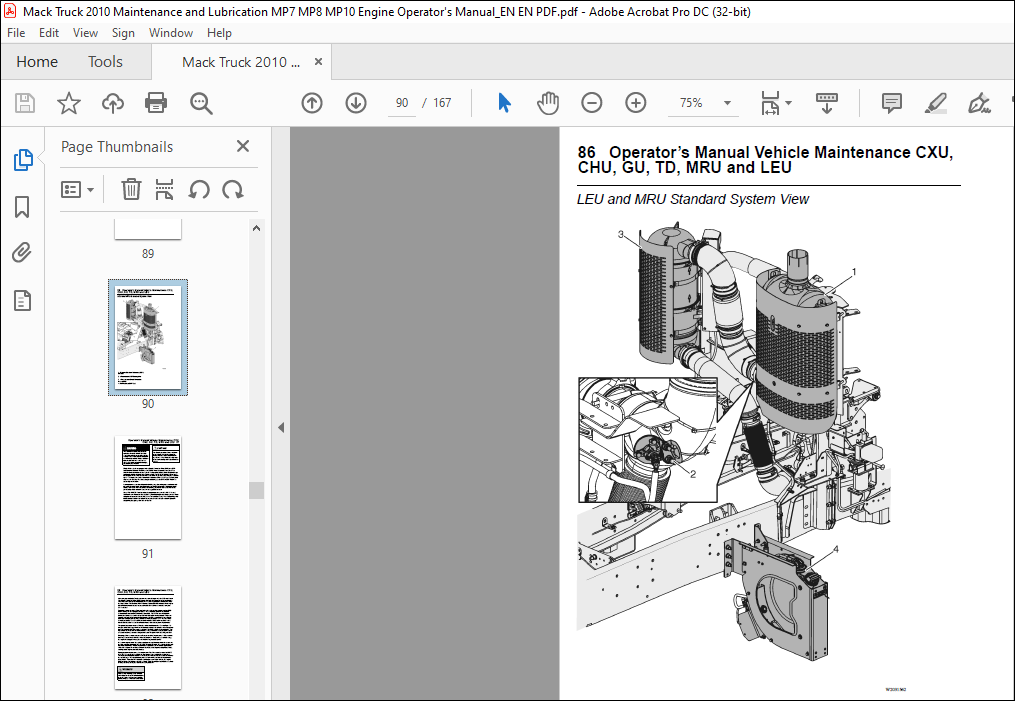Add a sticky note comment
The width and height of the screenshot is (1015, 701).
892,103
